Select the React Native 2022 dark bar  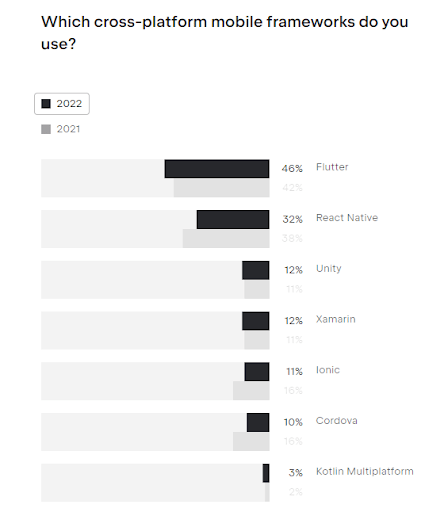(233, 219)
